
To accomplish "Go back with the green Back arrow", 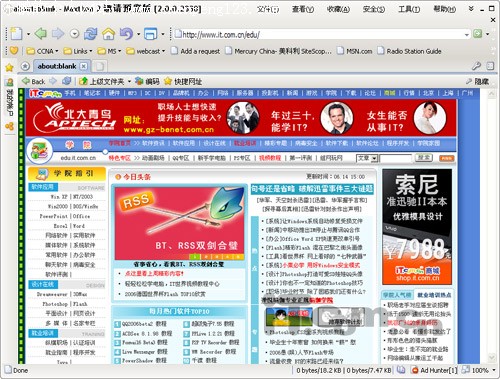I will pos(41,34).
